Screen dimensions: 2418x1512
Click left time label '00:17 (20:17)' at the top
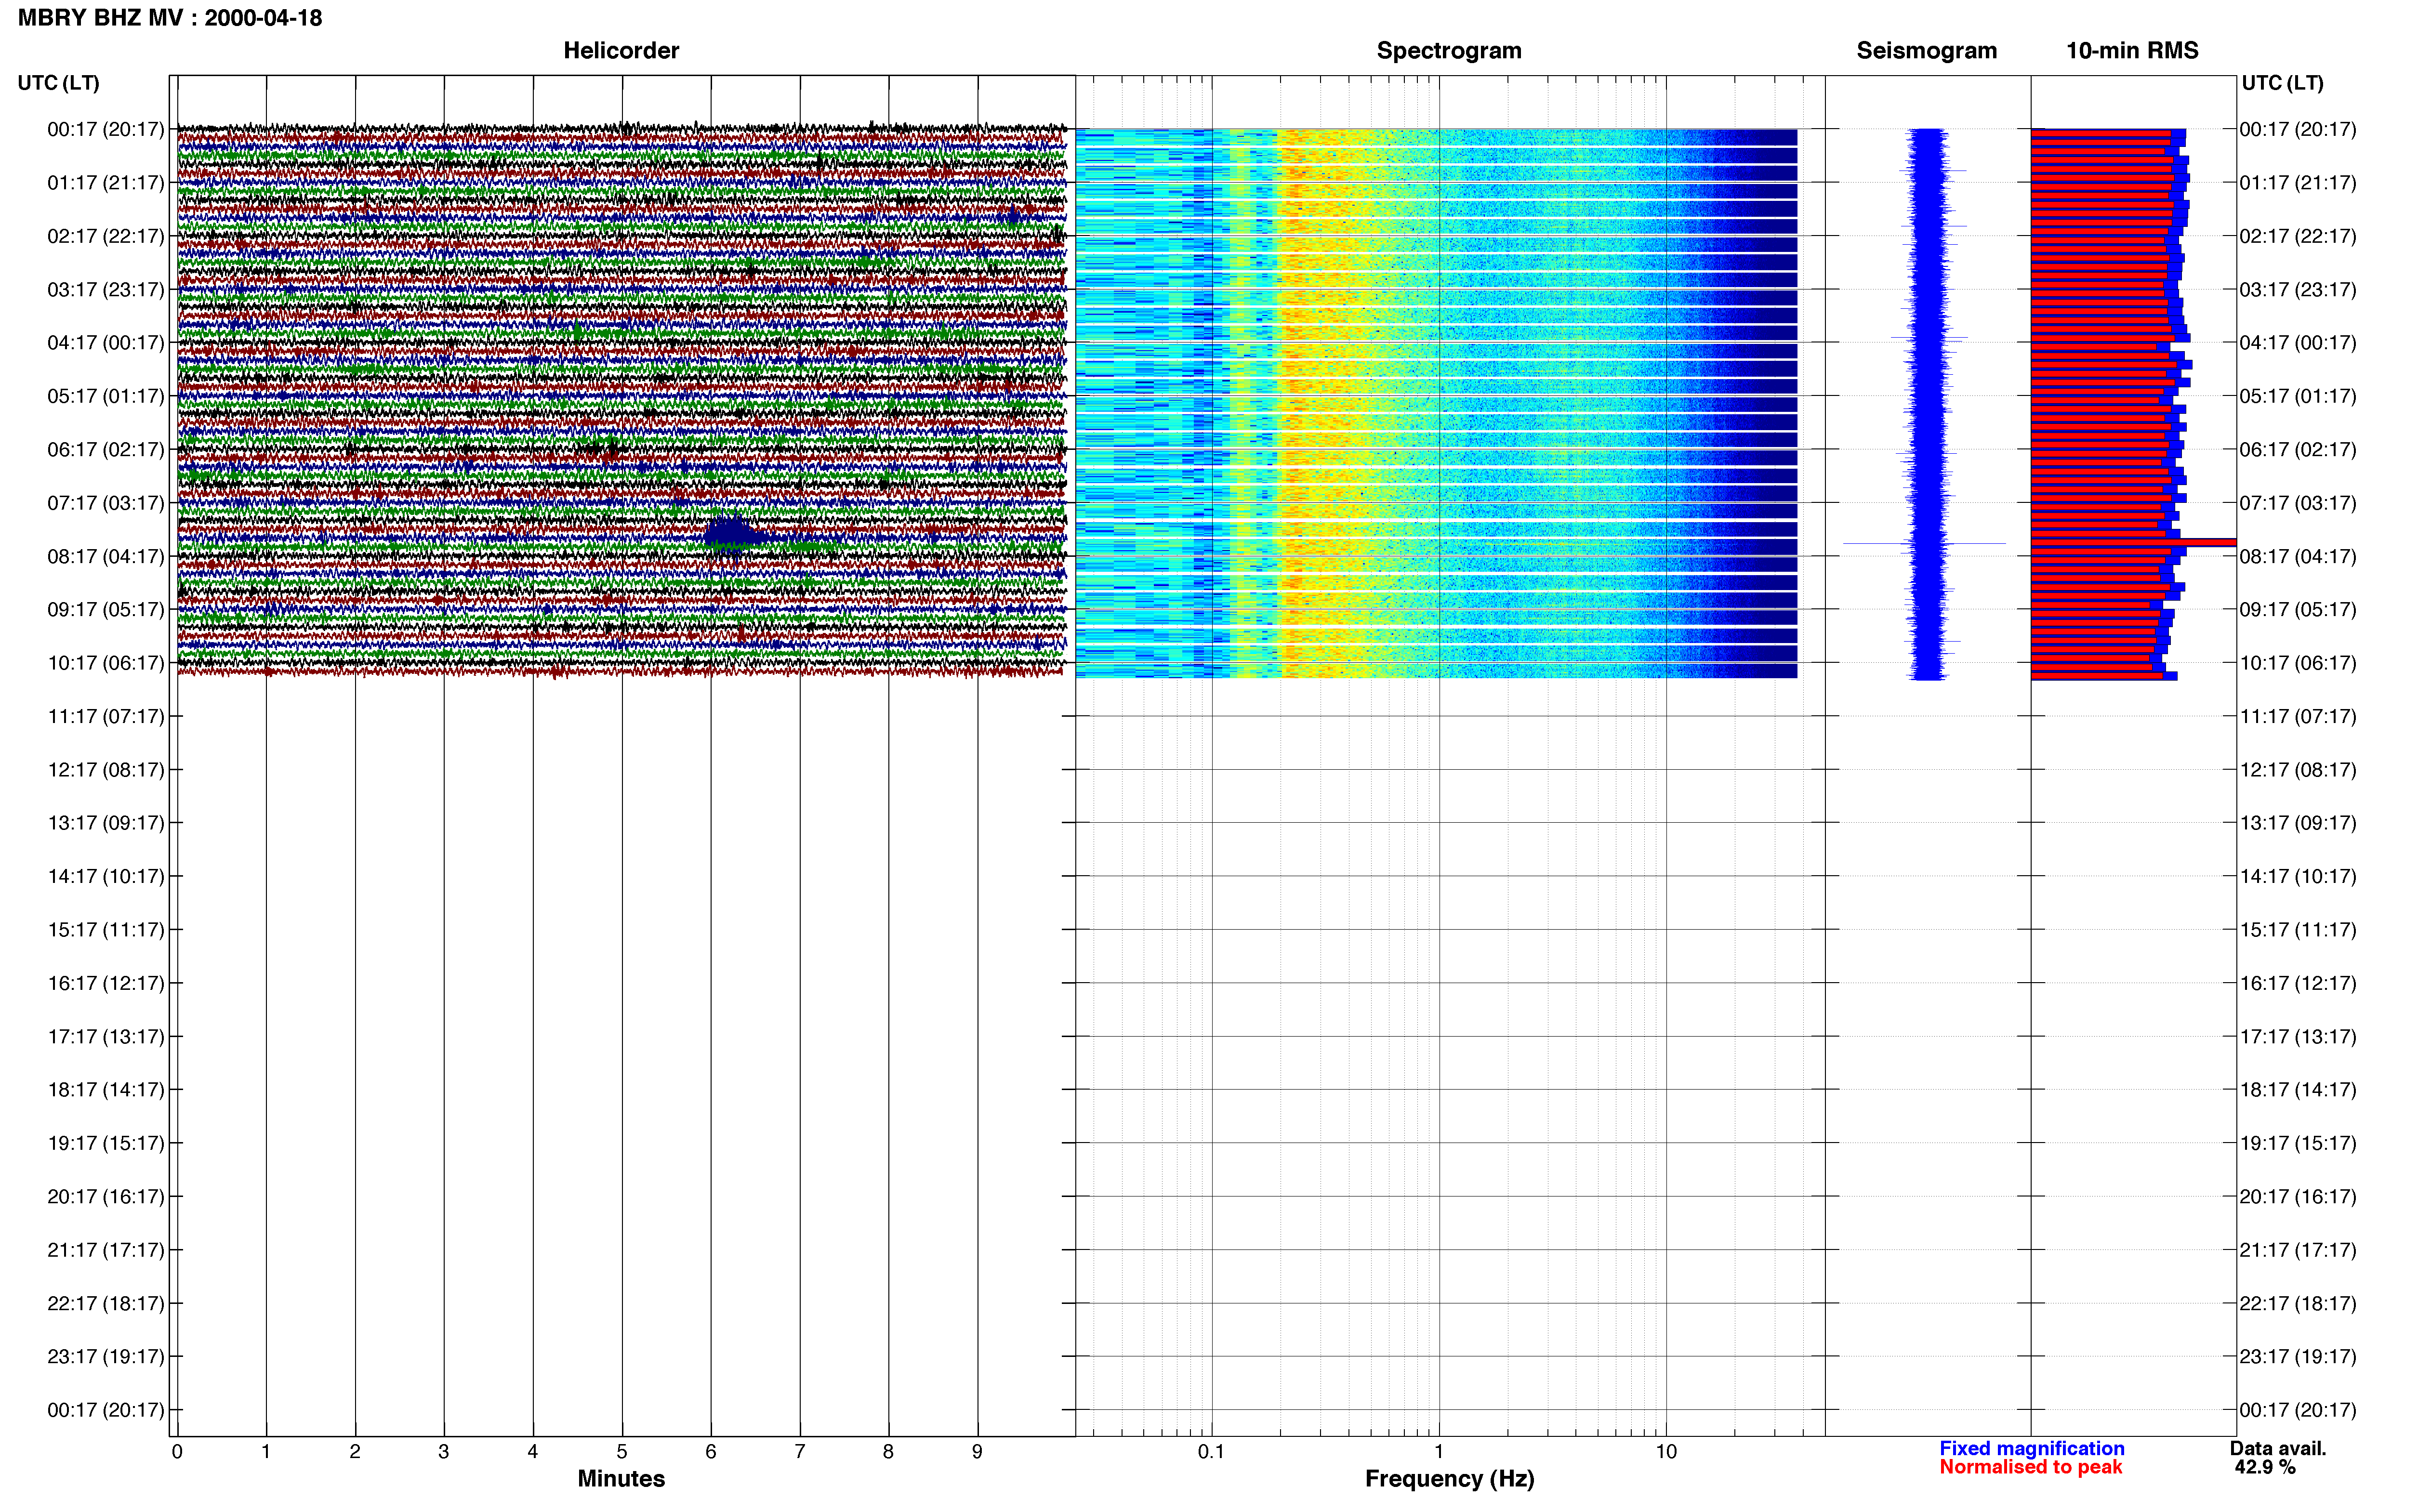[x=105, y=129]
